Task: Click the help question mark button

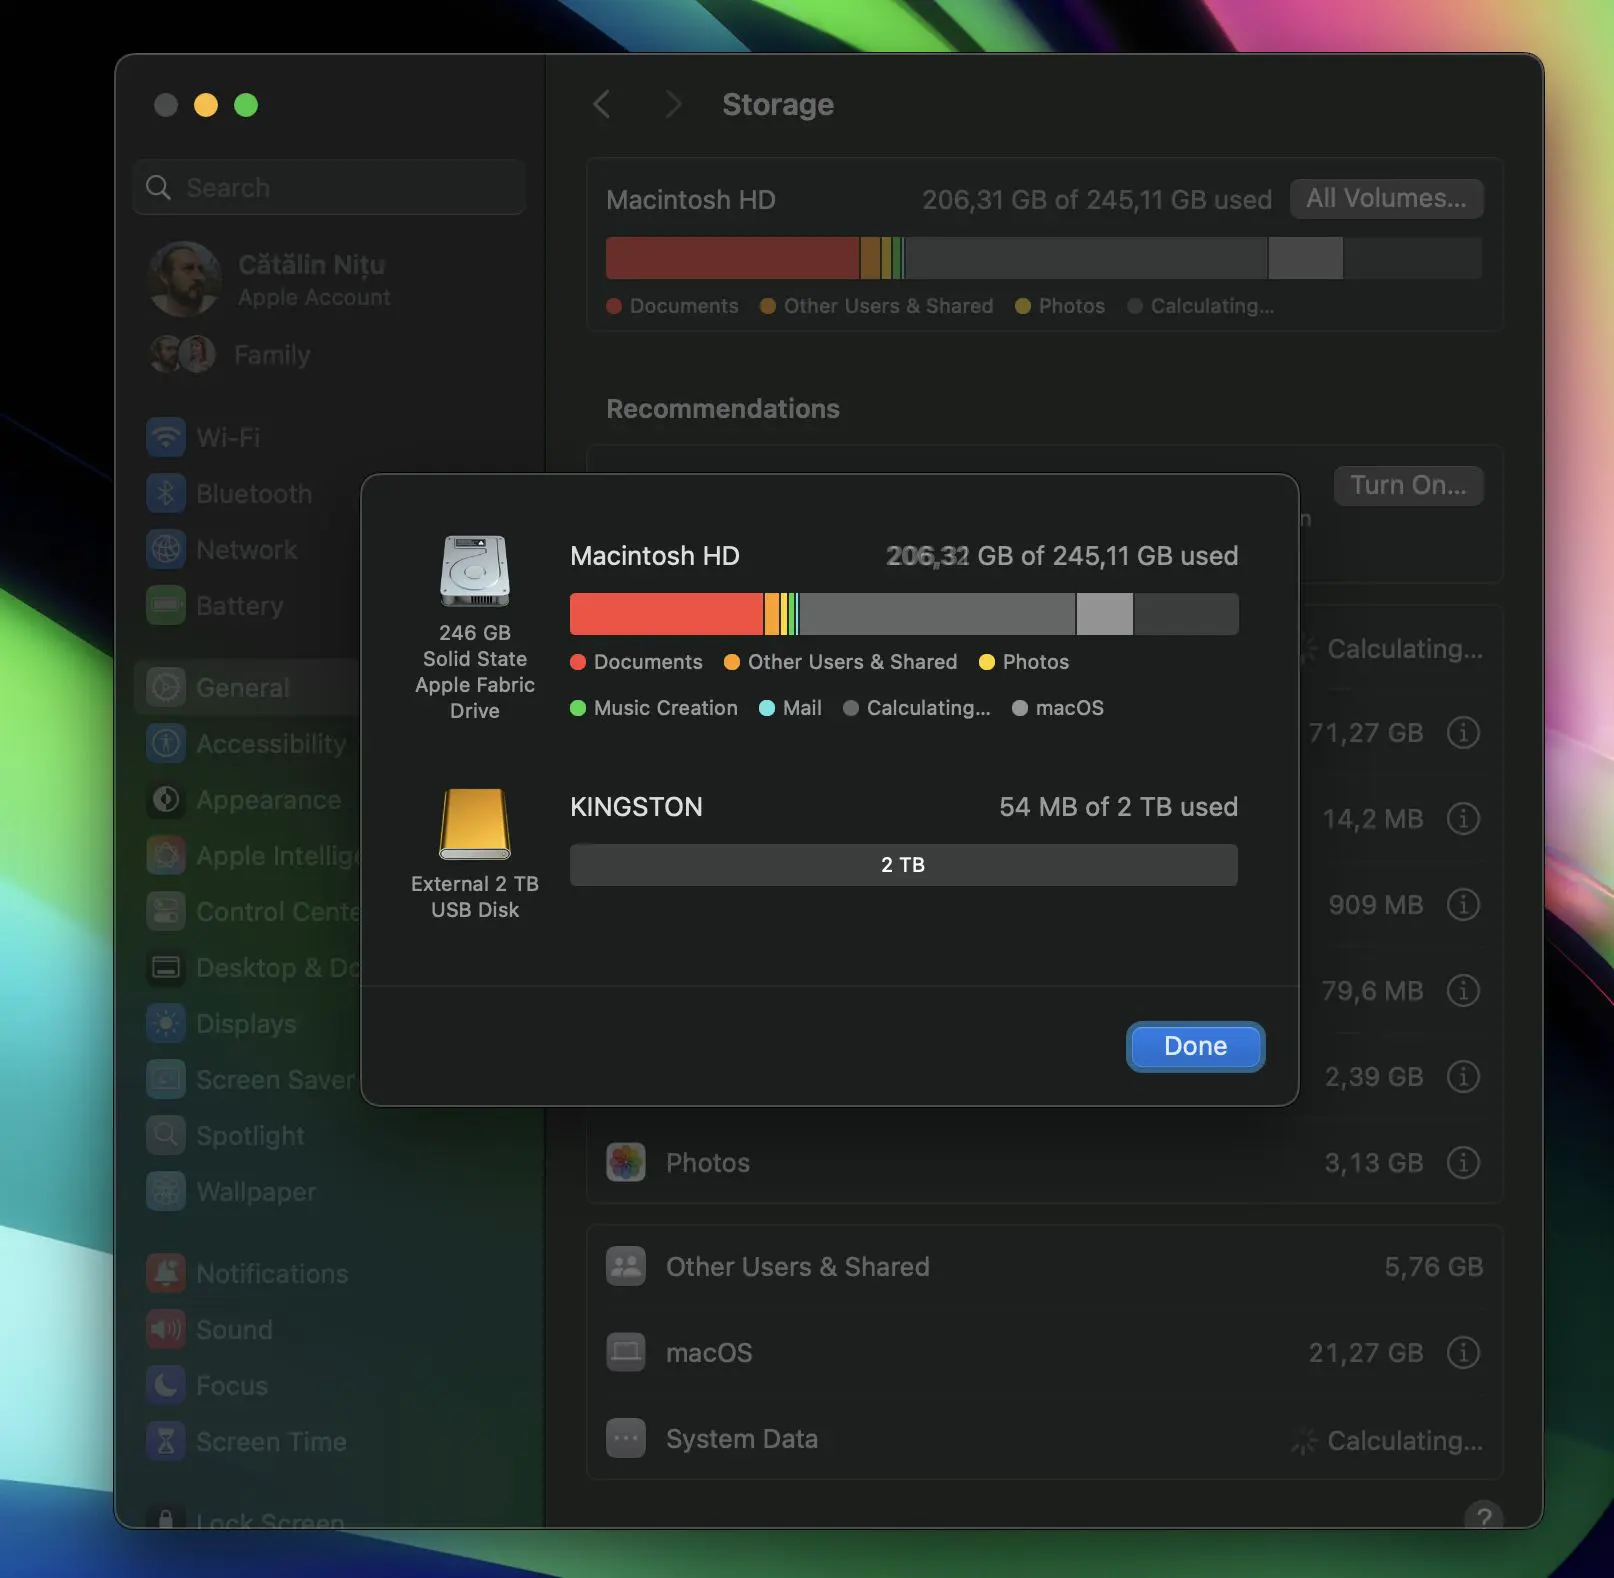Action: 1484,1516
